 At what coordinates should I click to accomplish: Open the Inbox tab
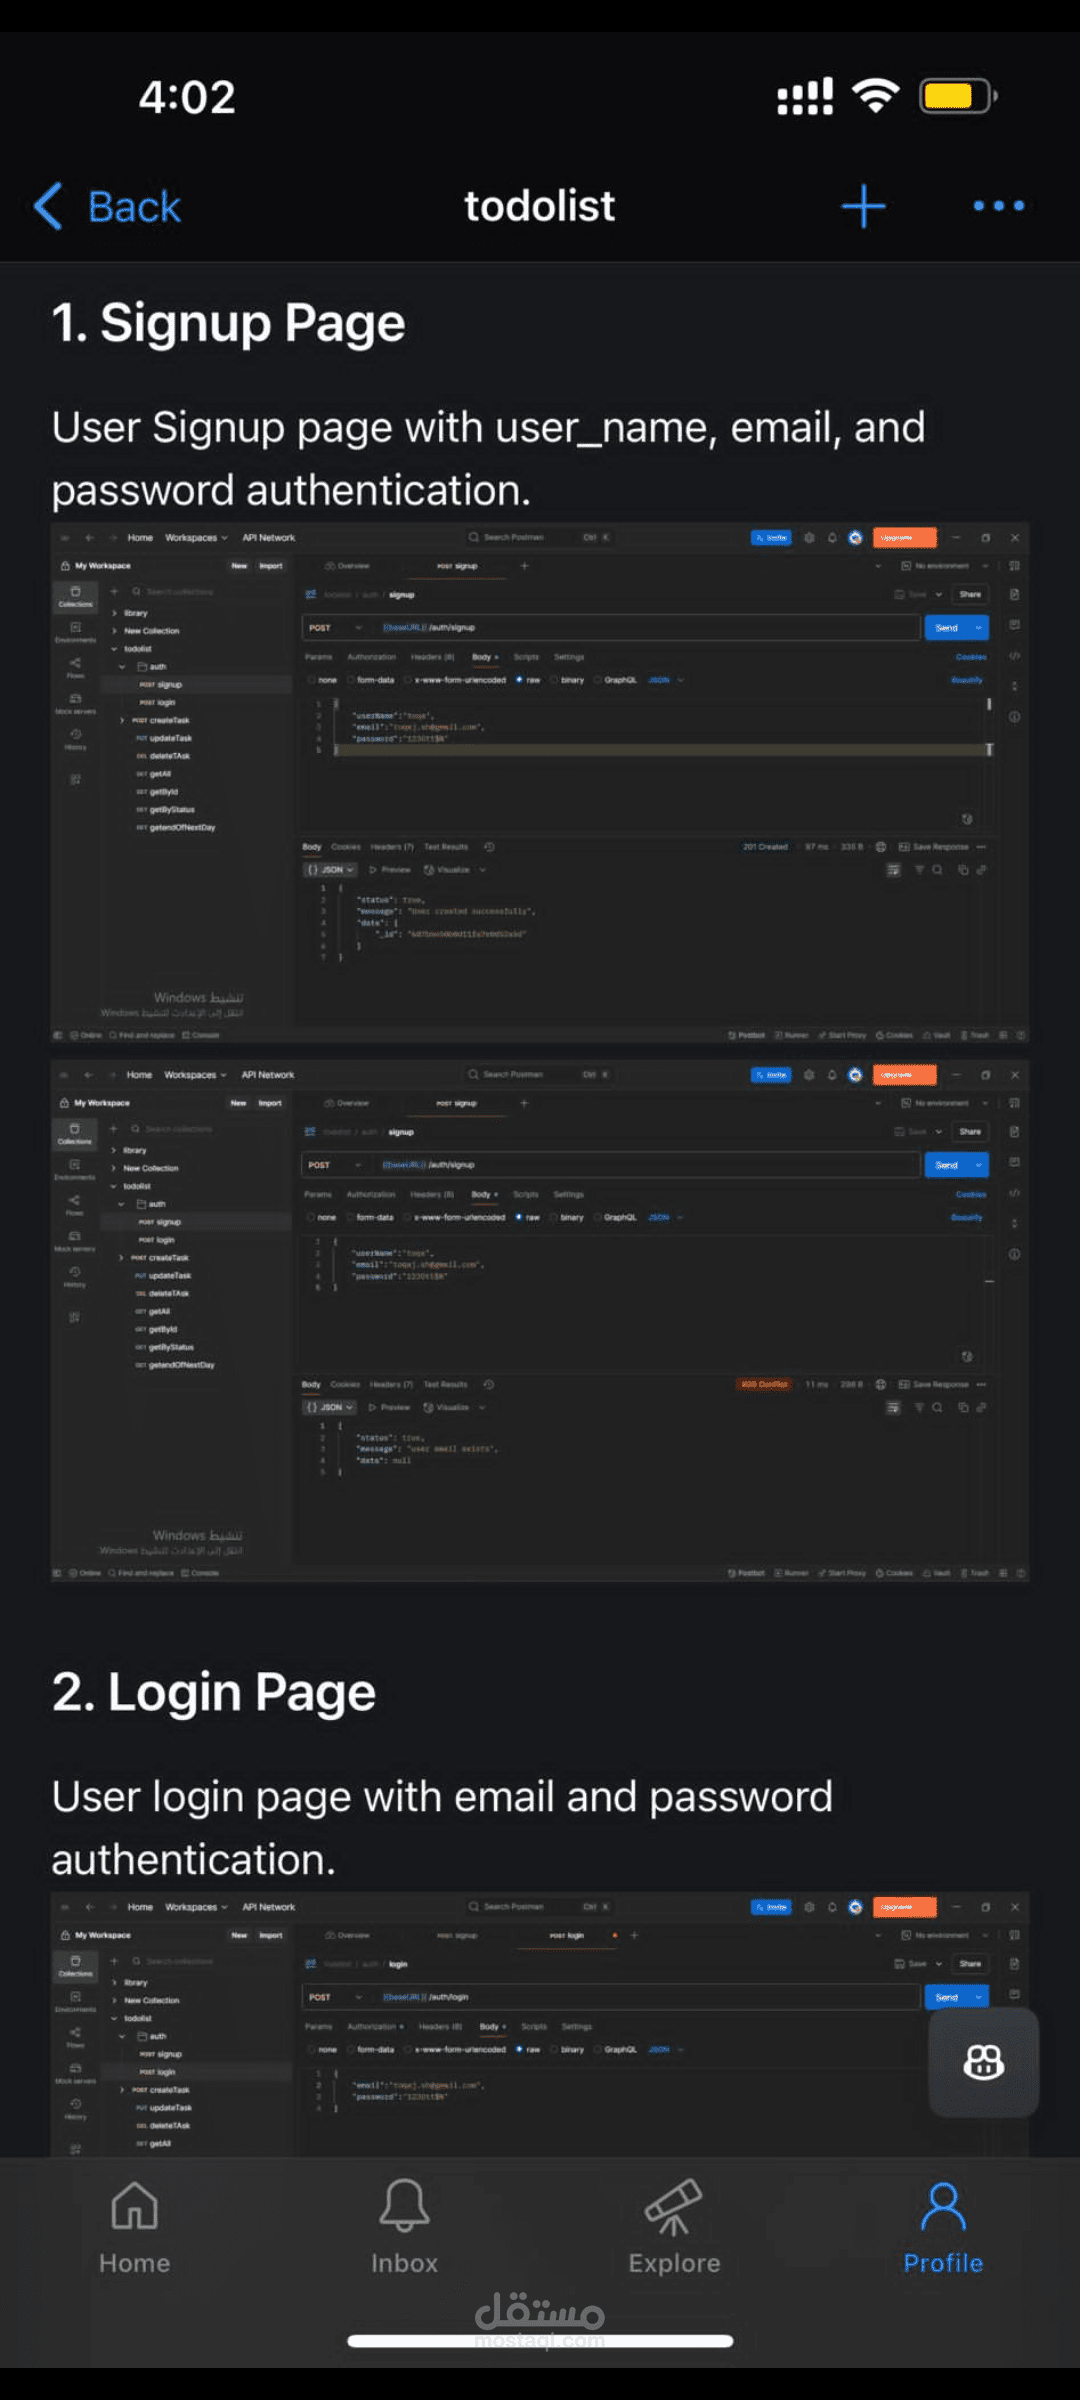pos(404,2228)
